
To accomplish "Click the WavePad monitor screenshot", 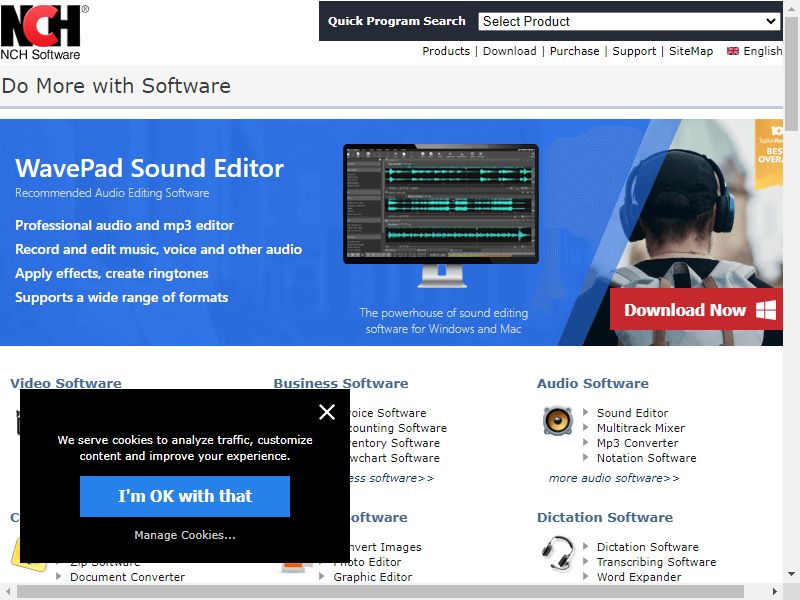I will pyautogui.click(x=441, y=215).
